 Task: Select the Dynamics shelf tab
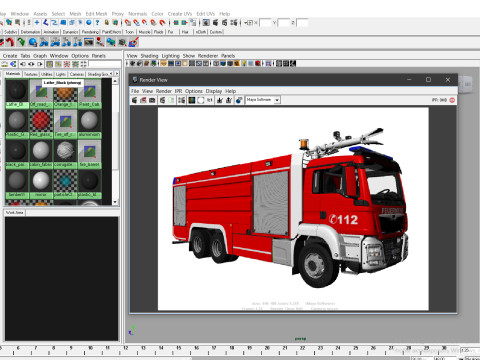coord(70,32)
